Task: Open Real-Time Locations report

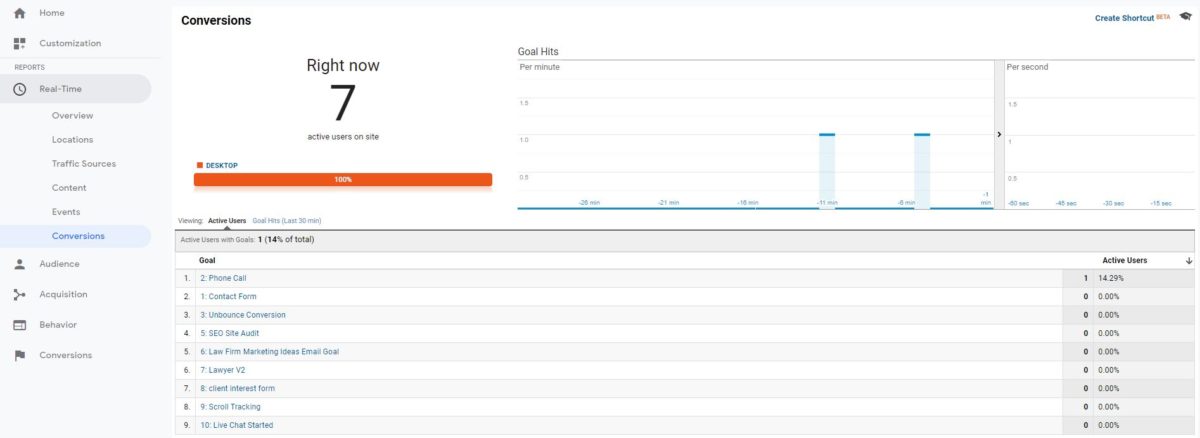Action: (x=72, y=140)
